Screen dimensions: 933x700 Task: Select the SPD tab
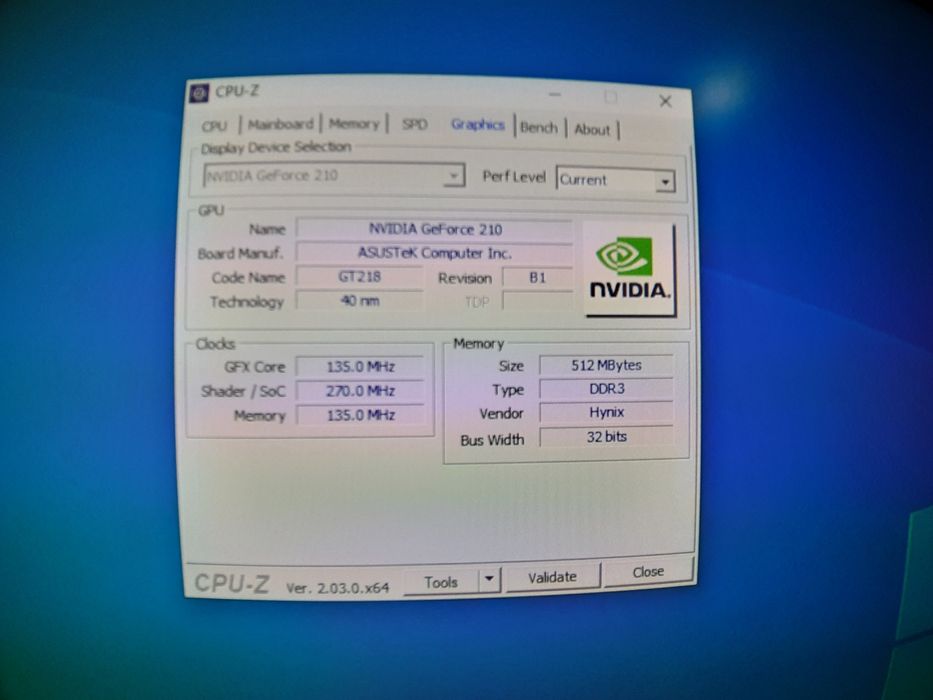(414, 124)
